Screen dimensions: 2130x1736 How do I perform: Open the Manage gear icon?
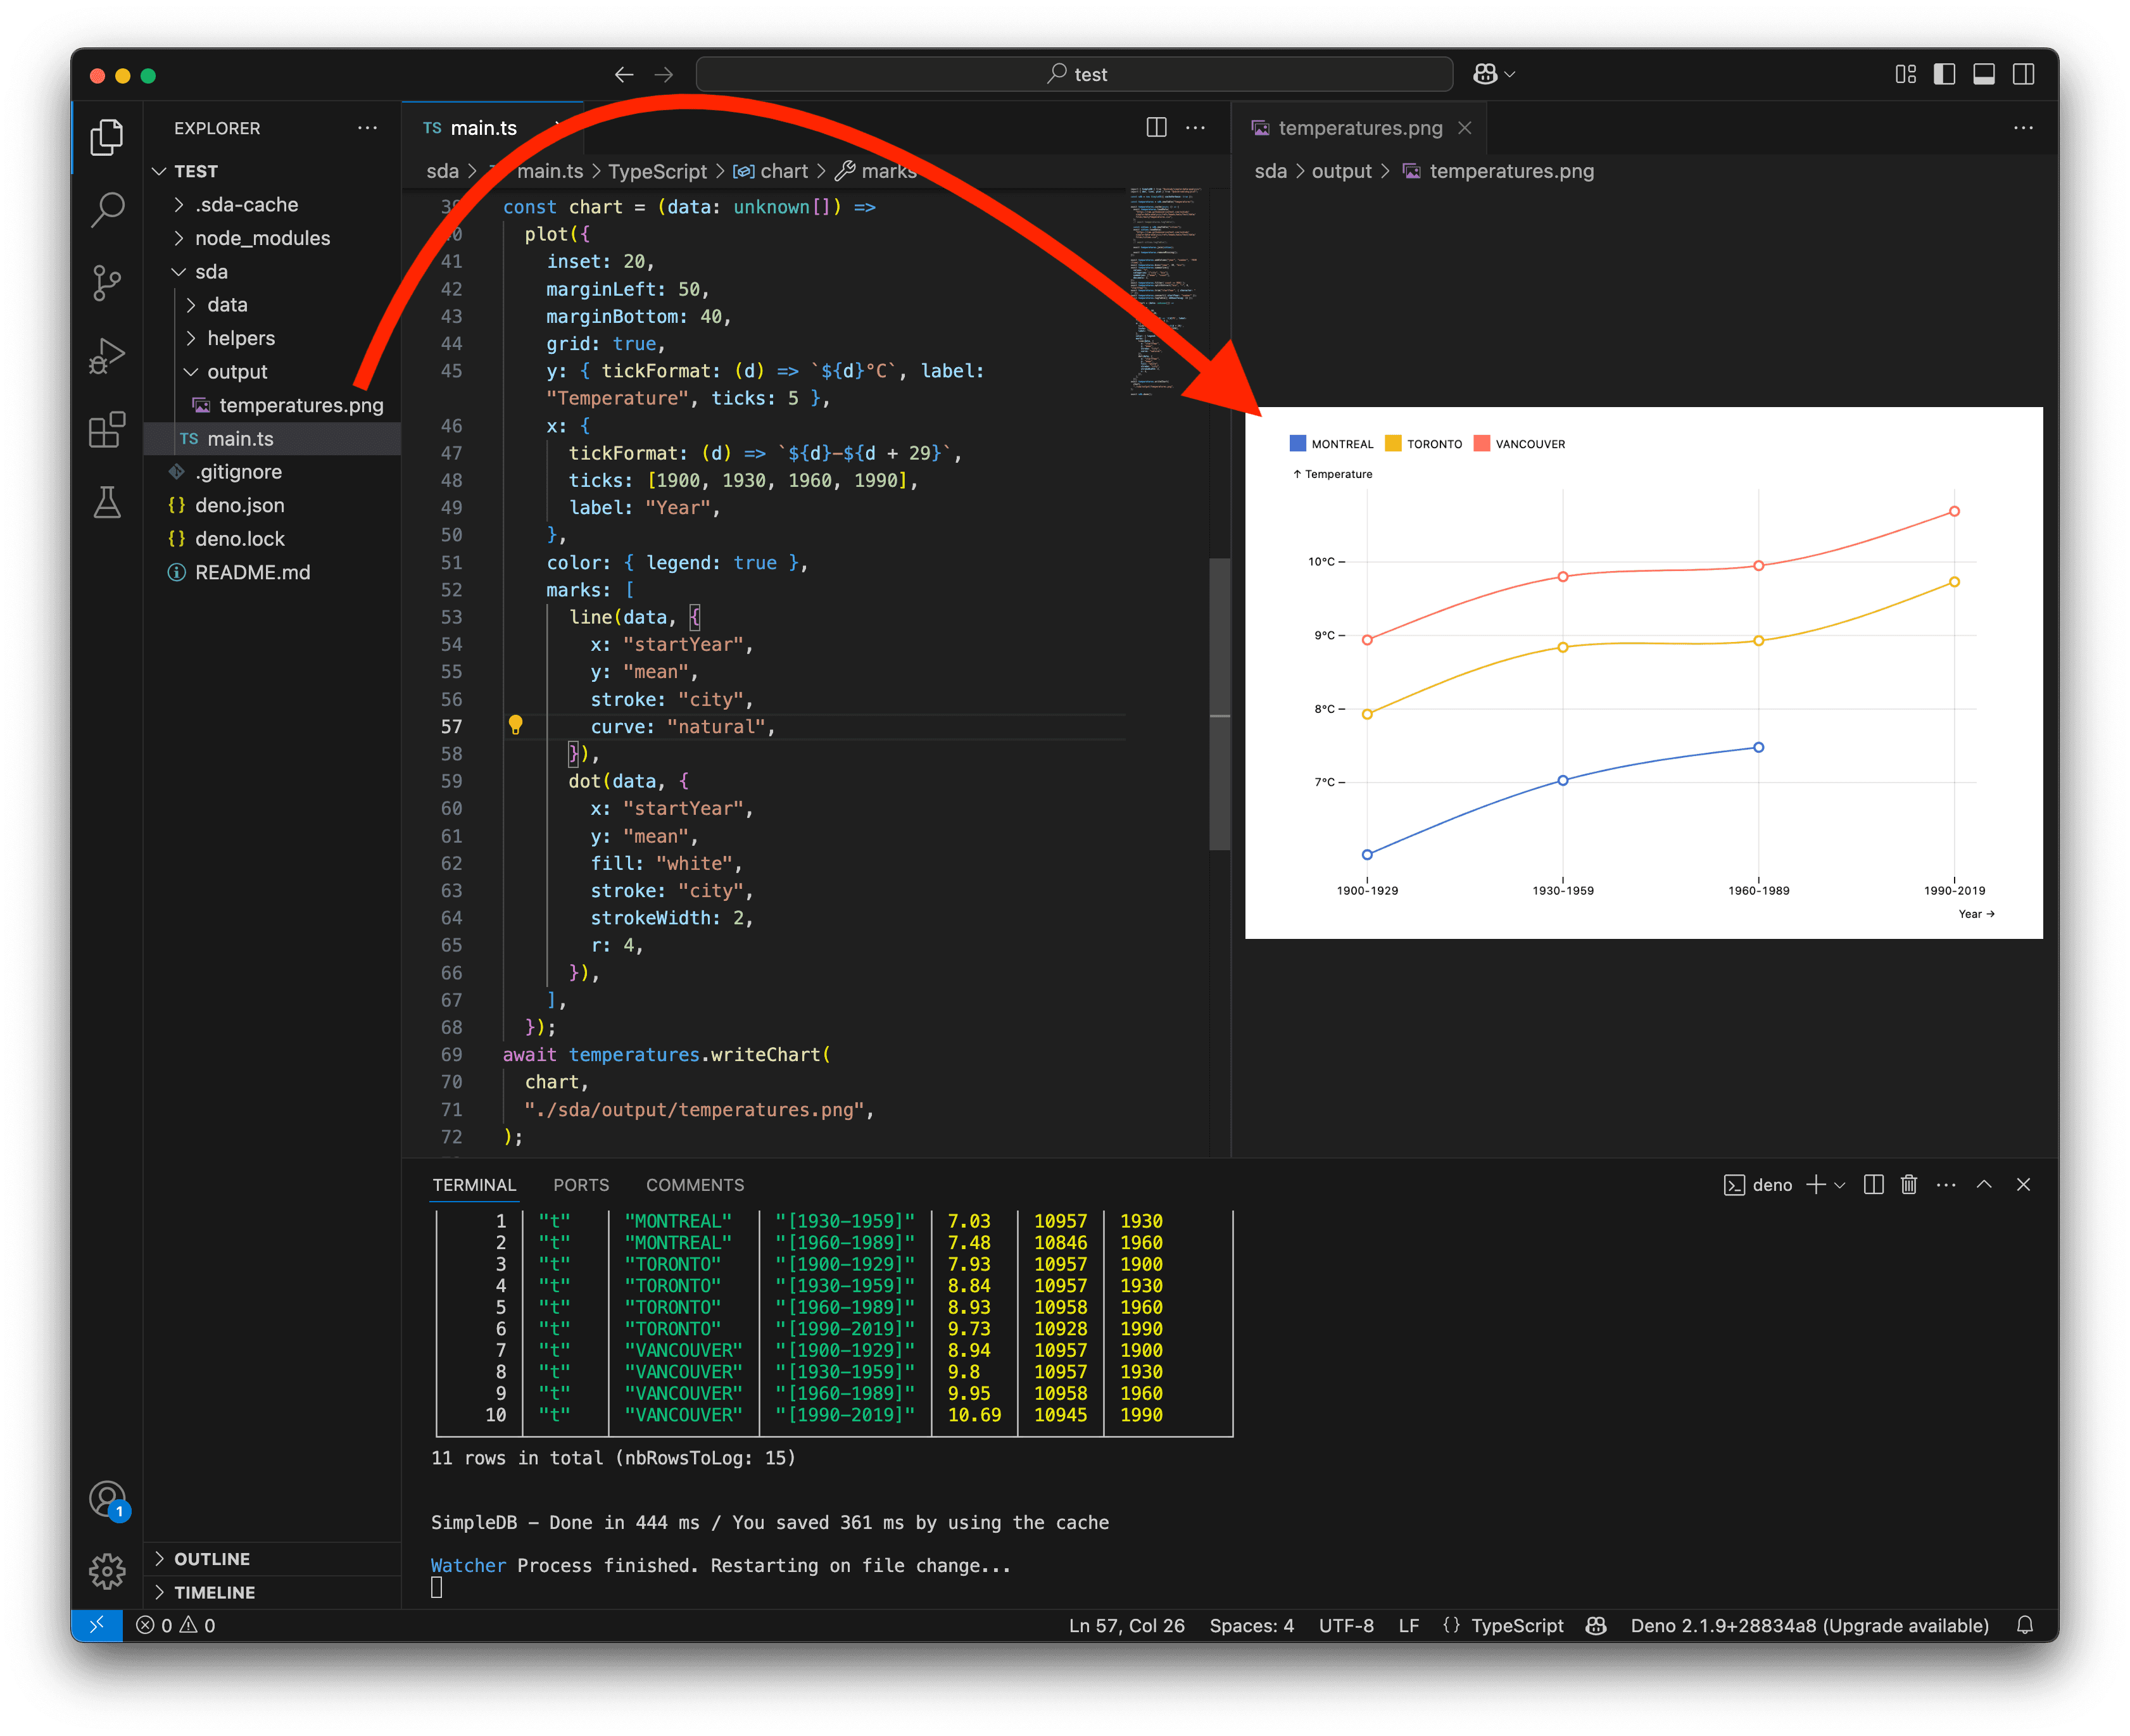[107, 1571]
